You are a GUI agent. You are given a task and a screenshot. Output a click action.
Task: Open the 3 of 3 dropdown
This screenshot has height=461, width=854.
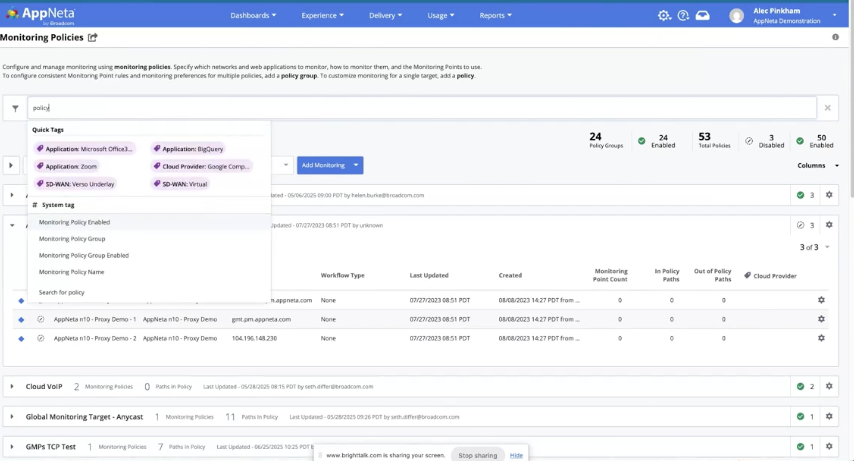pos(814,247)
